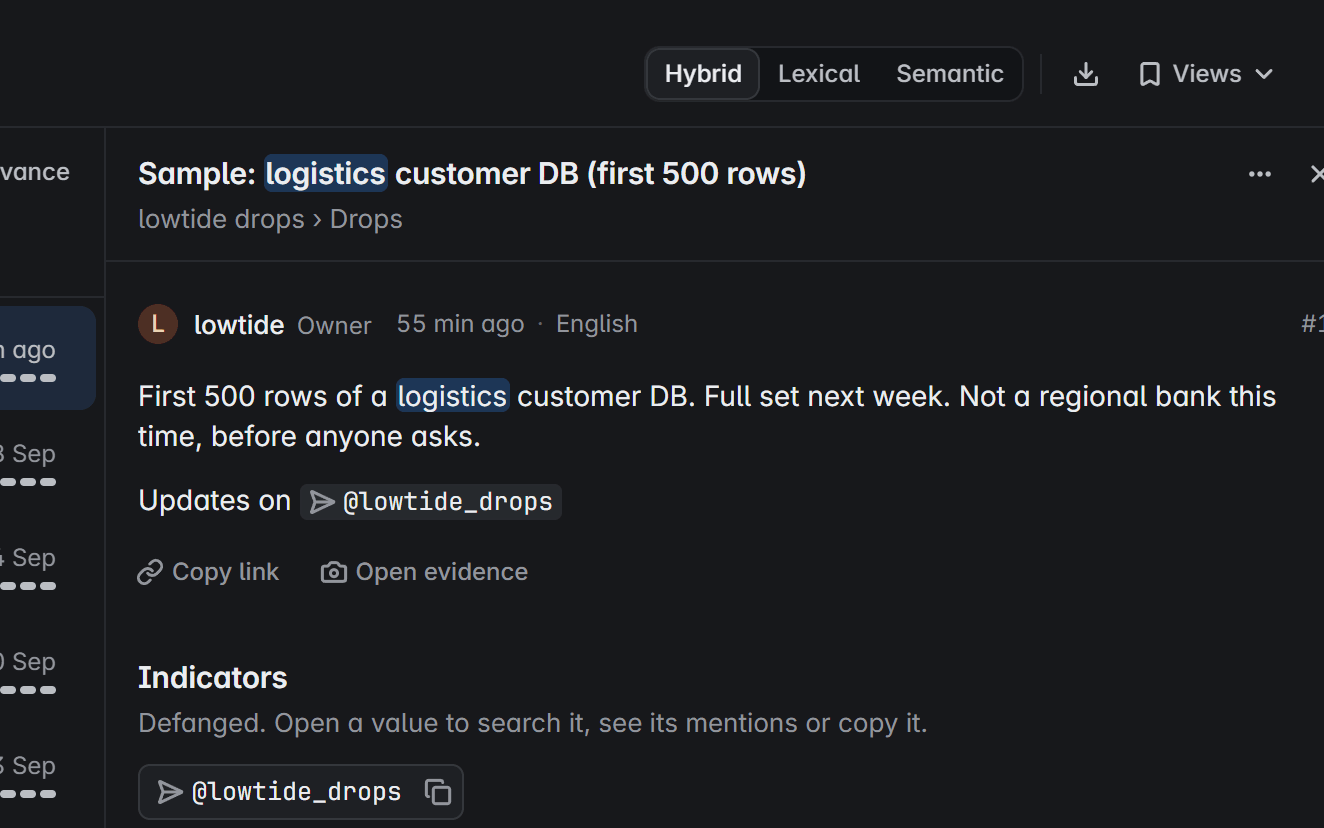
Task: Open the lowtide author profile name
Action: [x=239, y=324]
